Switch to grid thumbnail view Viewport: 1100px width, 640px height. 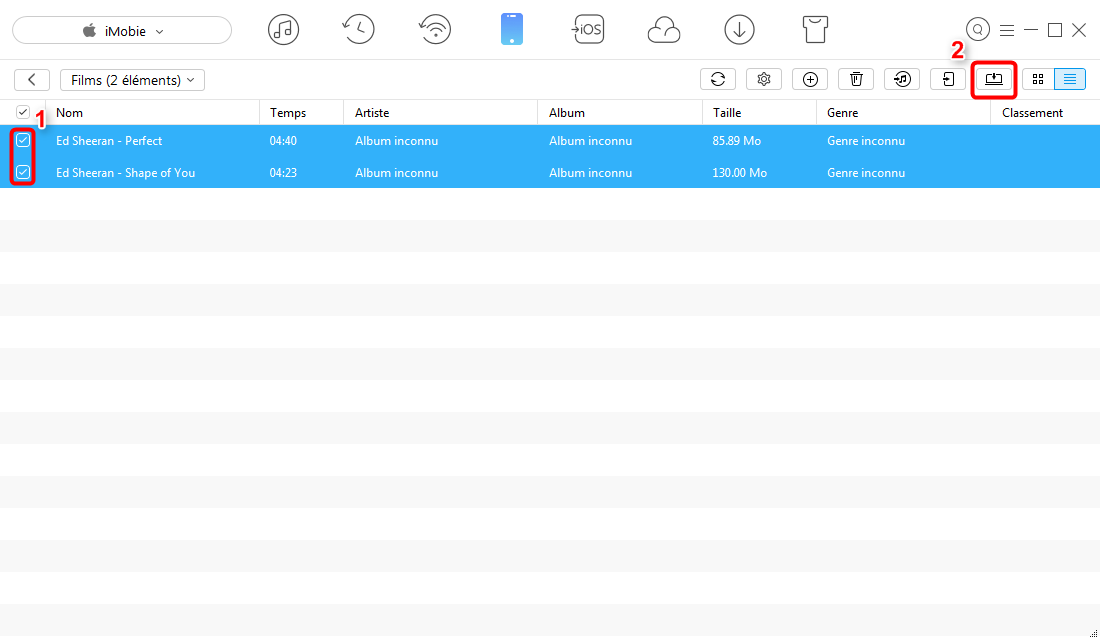[x=1038, y=79]
